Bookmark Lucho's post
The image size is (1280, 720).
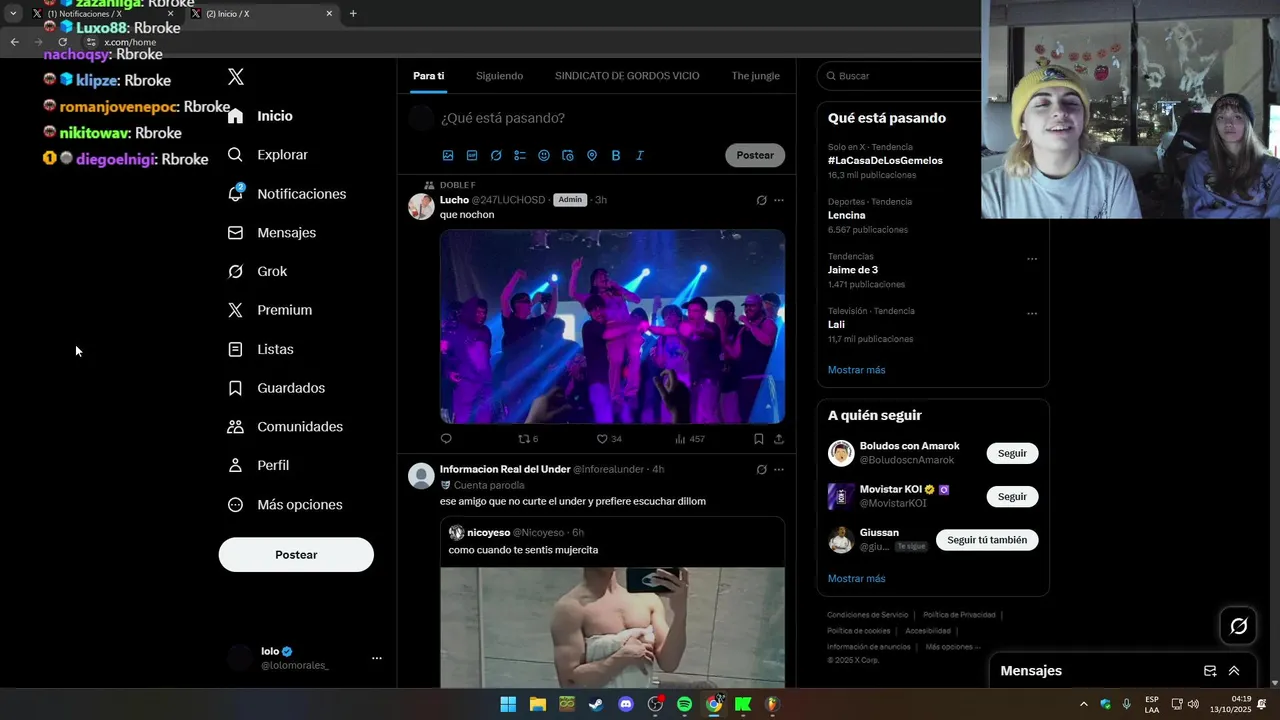[759, 438]
